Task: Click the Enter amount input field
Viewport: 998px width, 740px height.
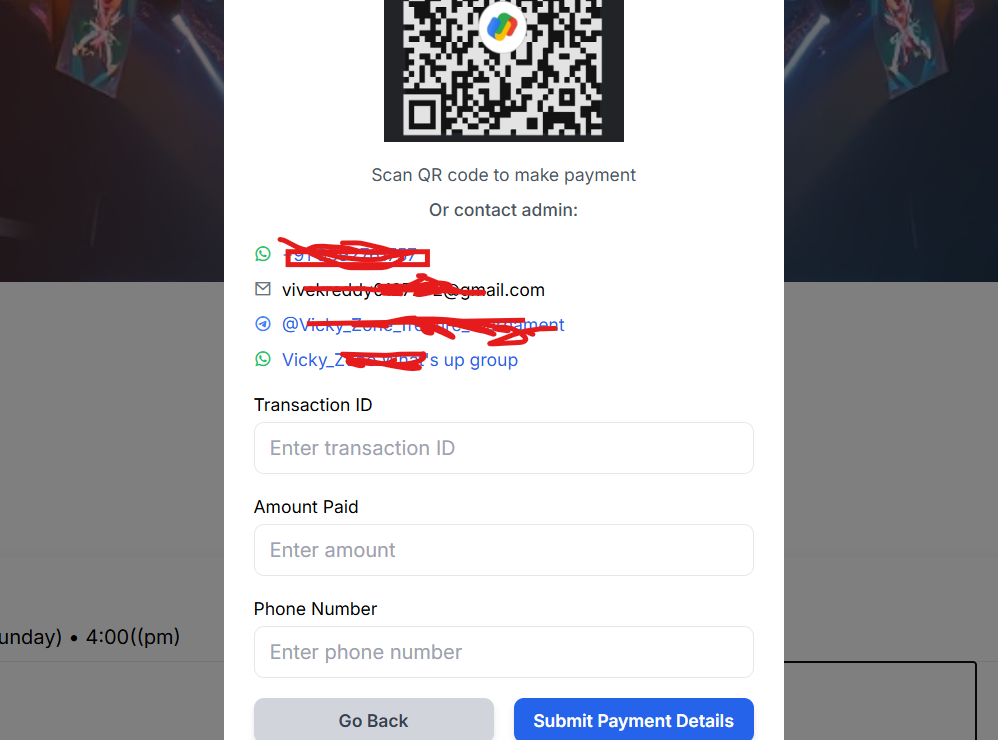Action: pos(503,550)
